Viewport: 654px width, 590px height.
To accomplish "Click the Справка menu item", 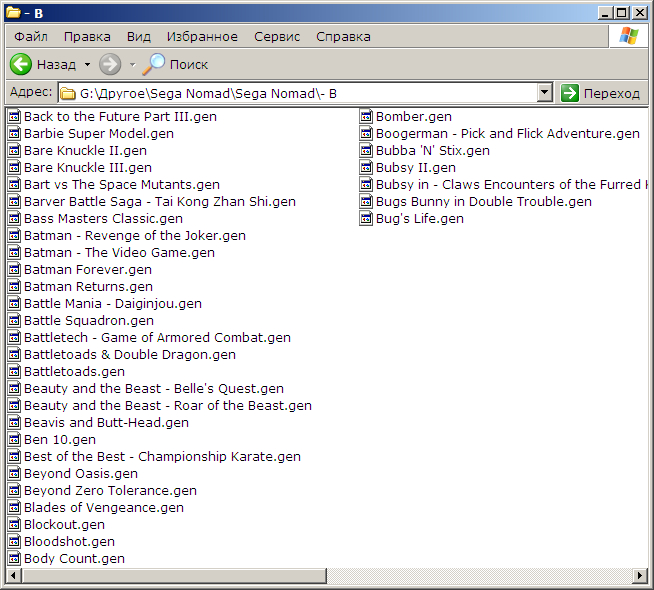I will coord(343,37).
